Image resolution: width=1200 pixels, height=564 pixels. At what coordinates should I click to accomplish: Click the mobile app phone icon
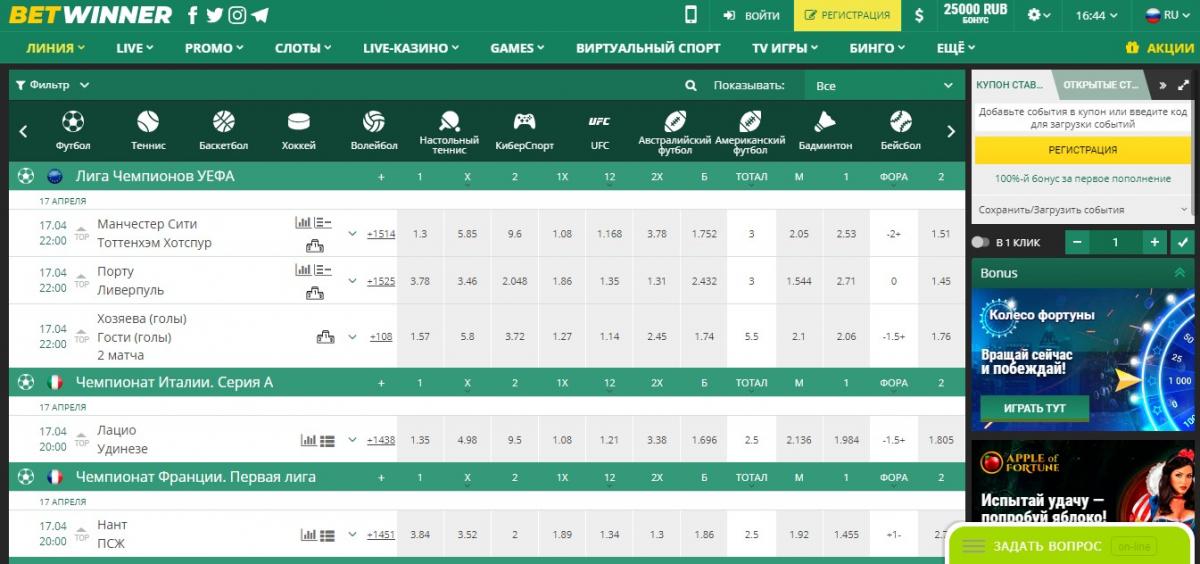coord(690,15)
